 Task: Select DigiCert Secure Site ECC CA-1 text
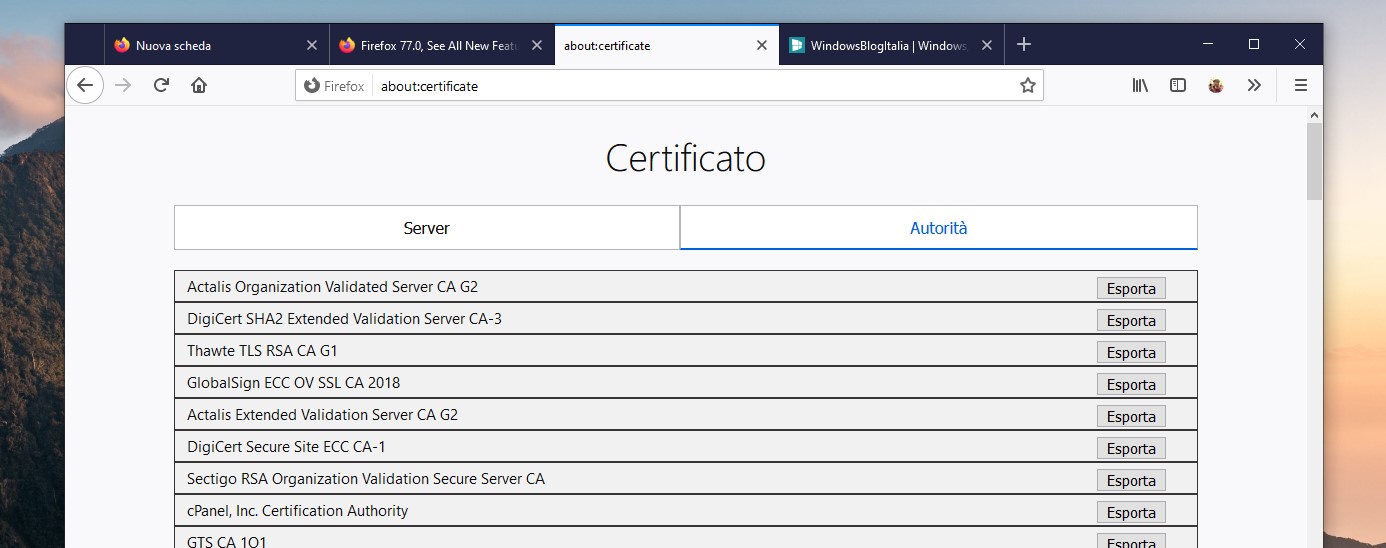click(x=286, y=447)
